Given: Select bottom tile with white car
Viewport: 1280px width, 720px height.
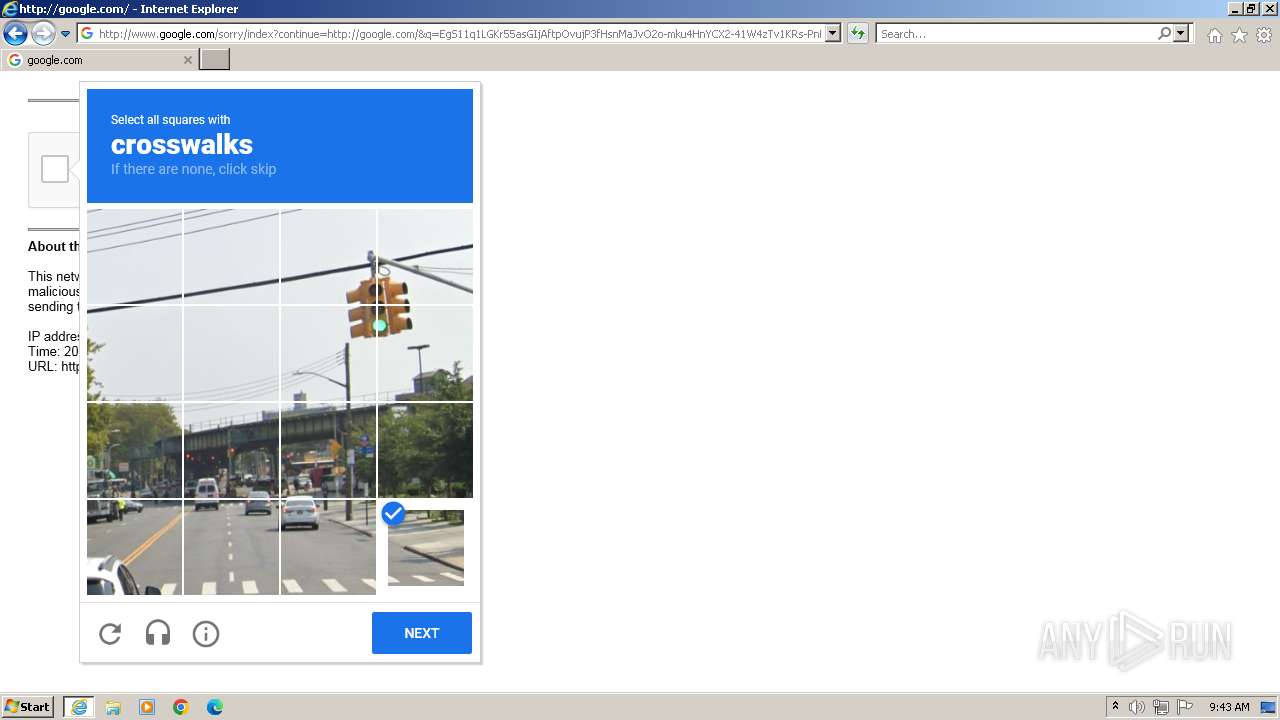Looking at the screenshot, I should 329,547.
